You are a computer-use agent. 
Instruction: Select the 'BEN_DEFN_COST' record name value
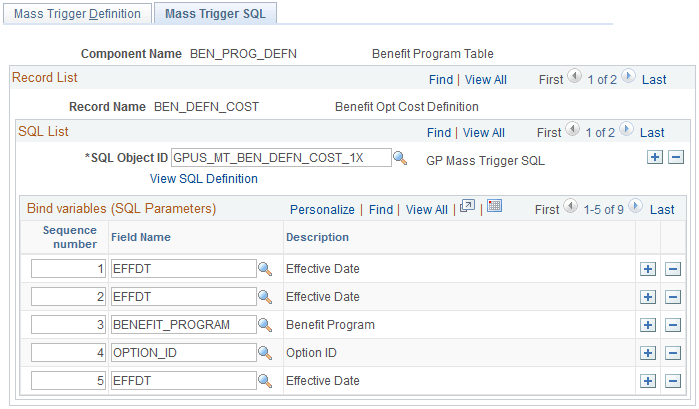206,107
